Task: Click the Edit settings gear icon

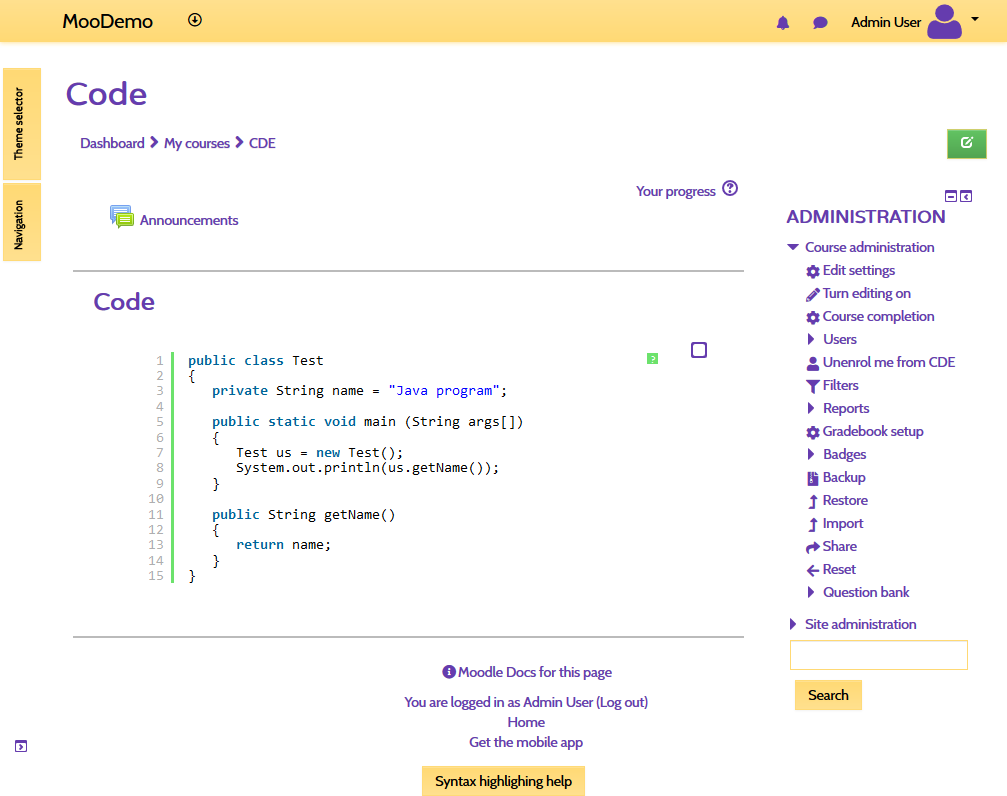Action: point(813,271)
